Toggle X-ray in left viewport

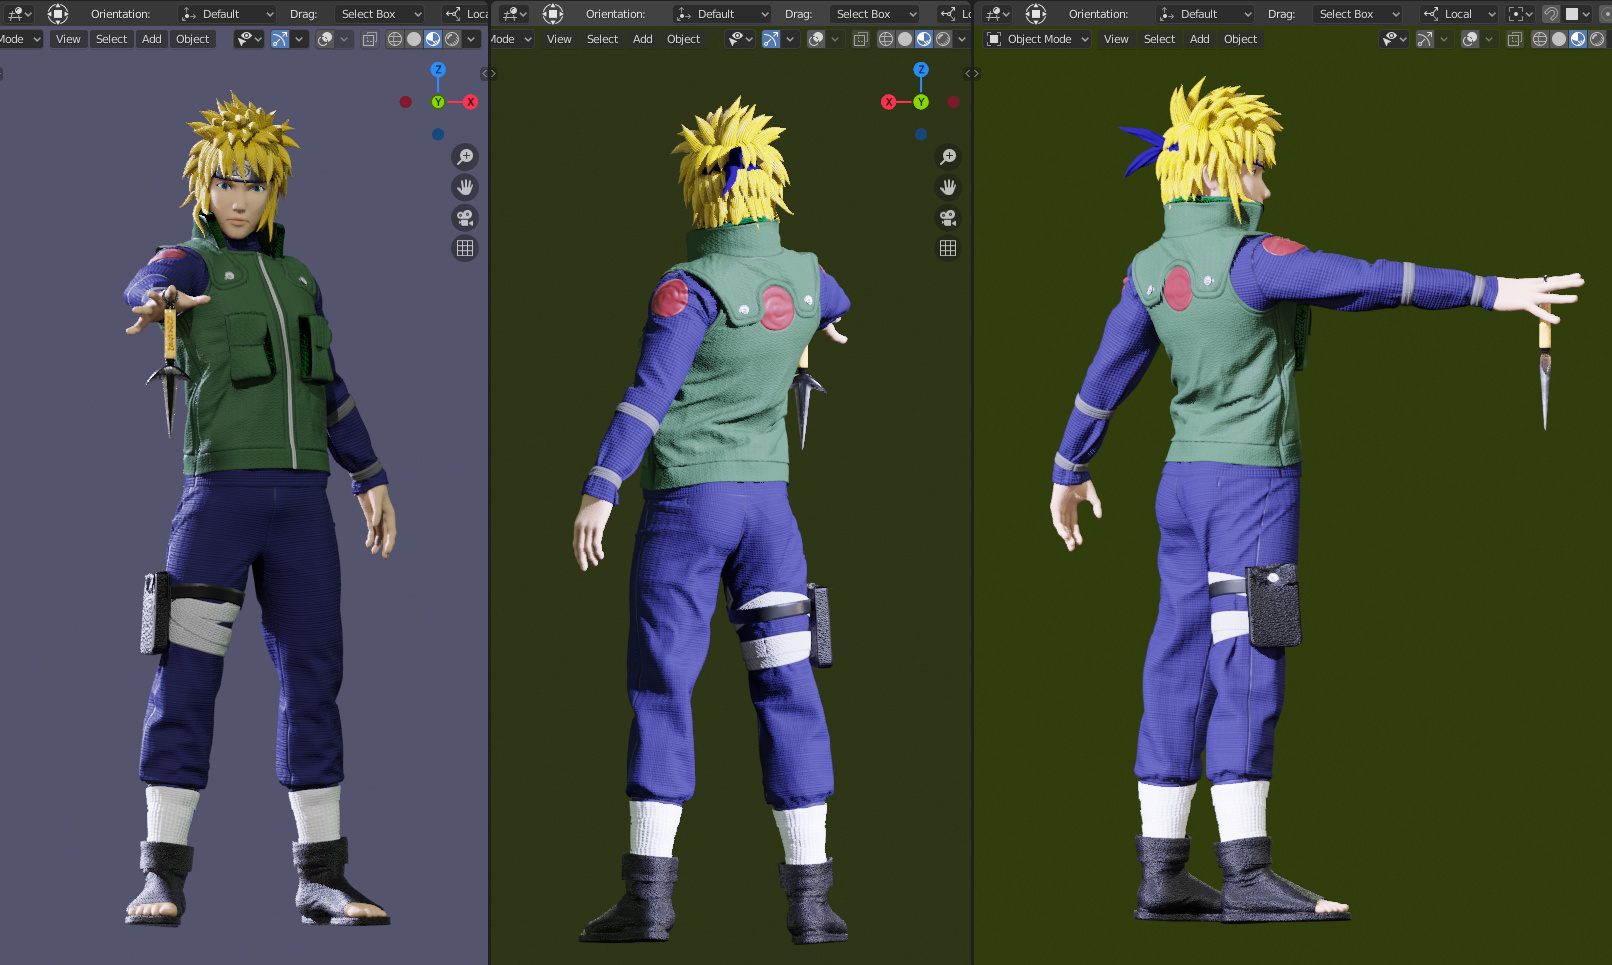(370, 39)
